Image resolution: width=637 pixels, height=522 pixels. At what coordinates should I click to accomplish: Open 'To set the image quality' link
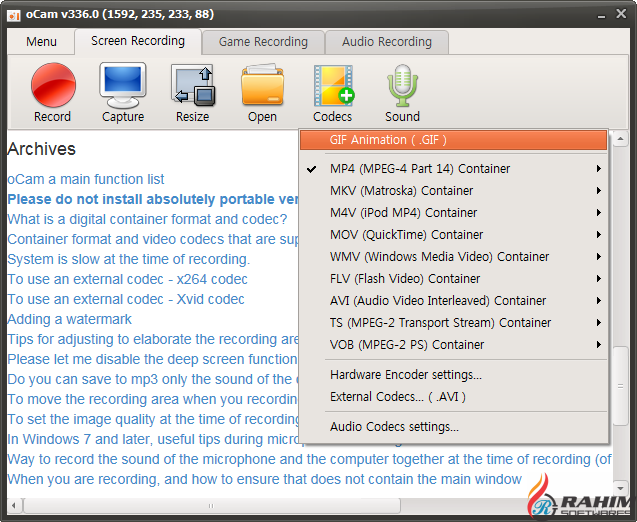point(153,419)
